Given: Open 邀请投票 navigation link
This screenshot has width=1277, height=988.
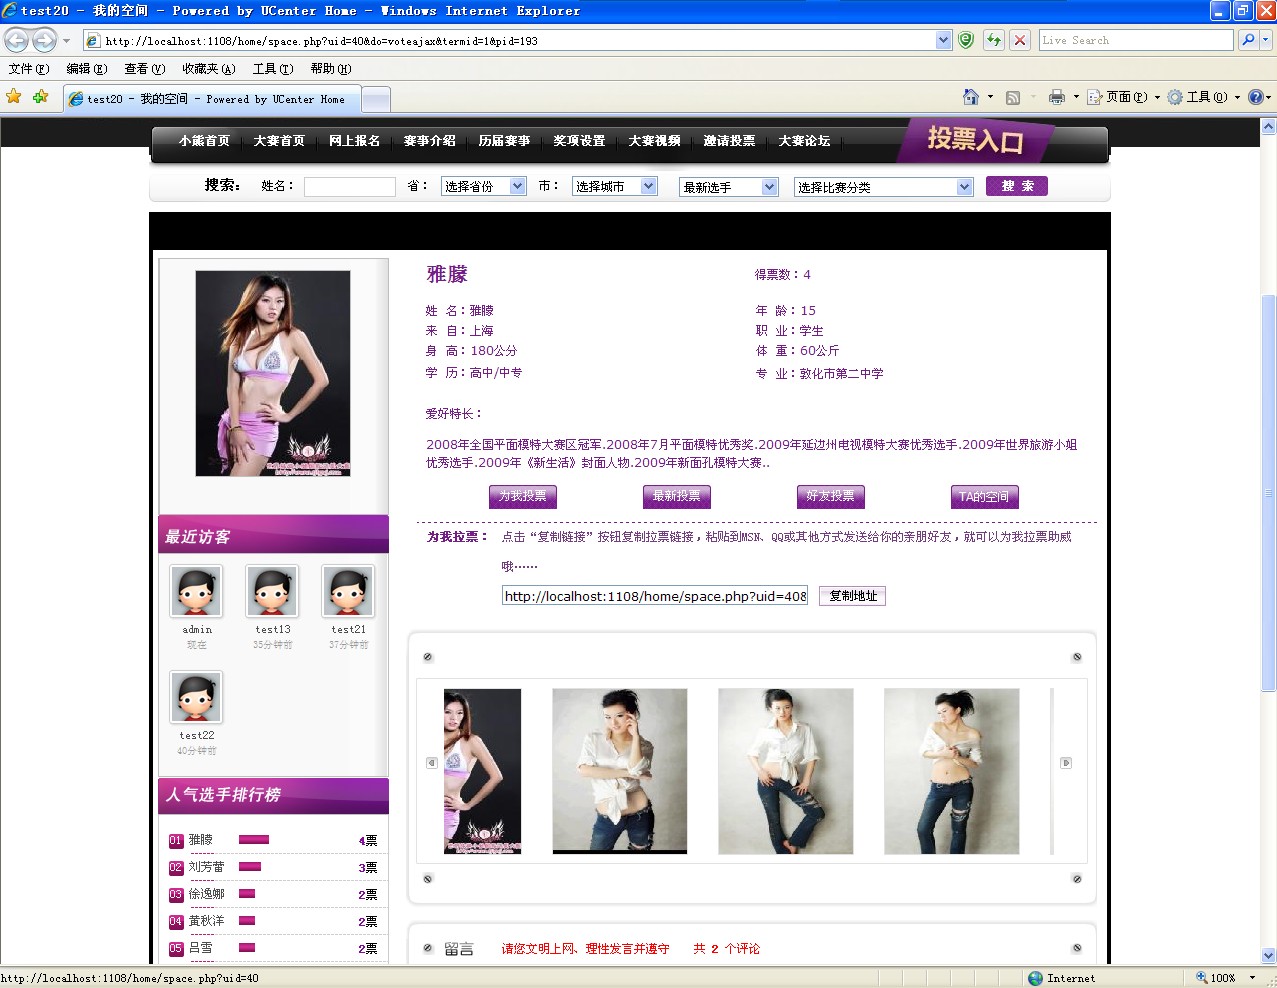Looking at the screenshot, I should tap(730, 141).
